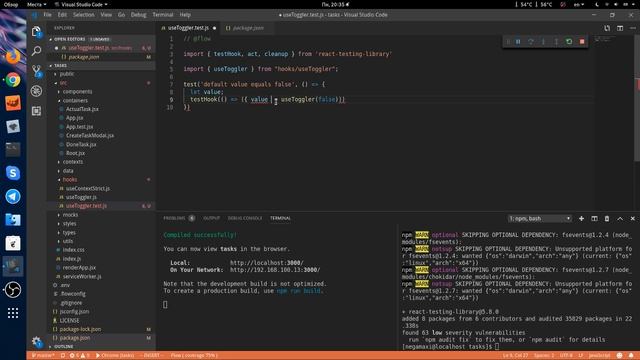Open the Help menu

185,15
